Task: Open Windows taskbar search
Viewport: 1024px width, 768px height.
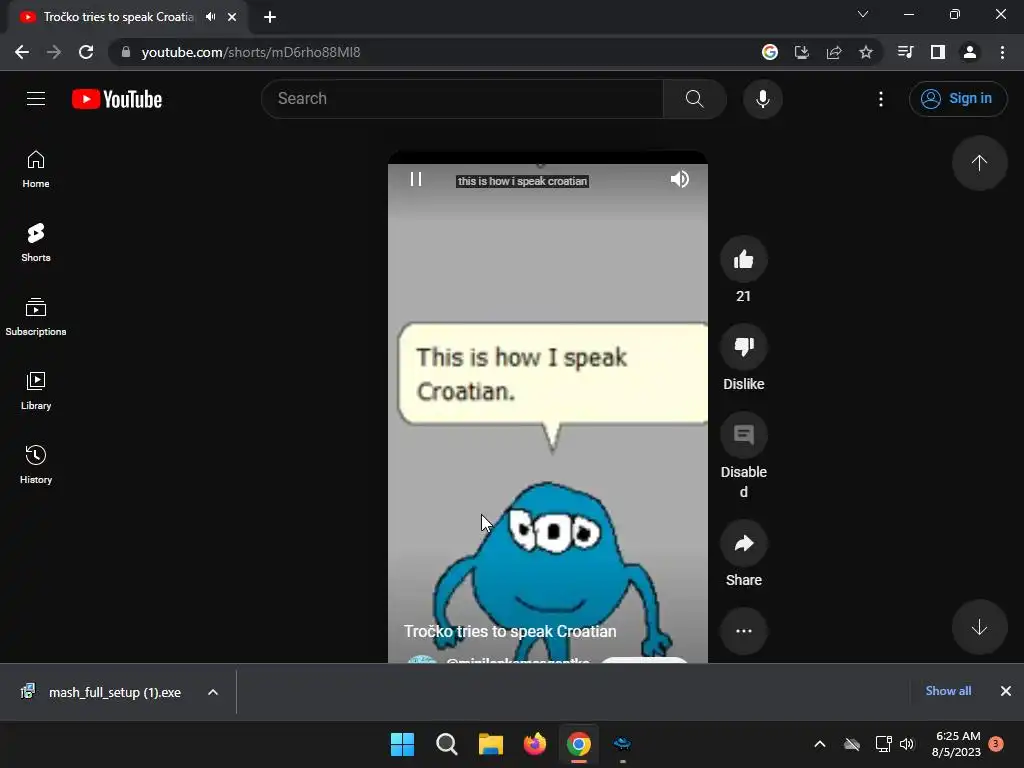Action: click(447, 744)
